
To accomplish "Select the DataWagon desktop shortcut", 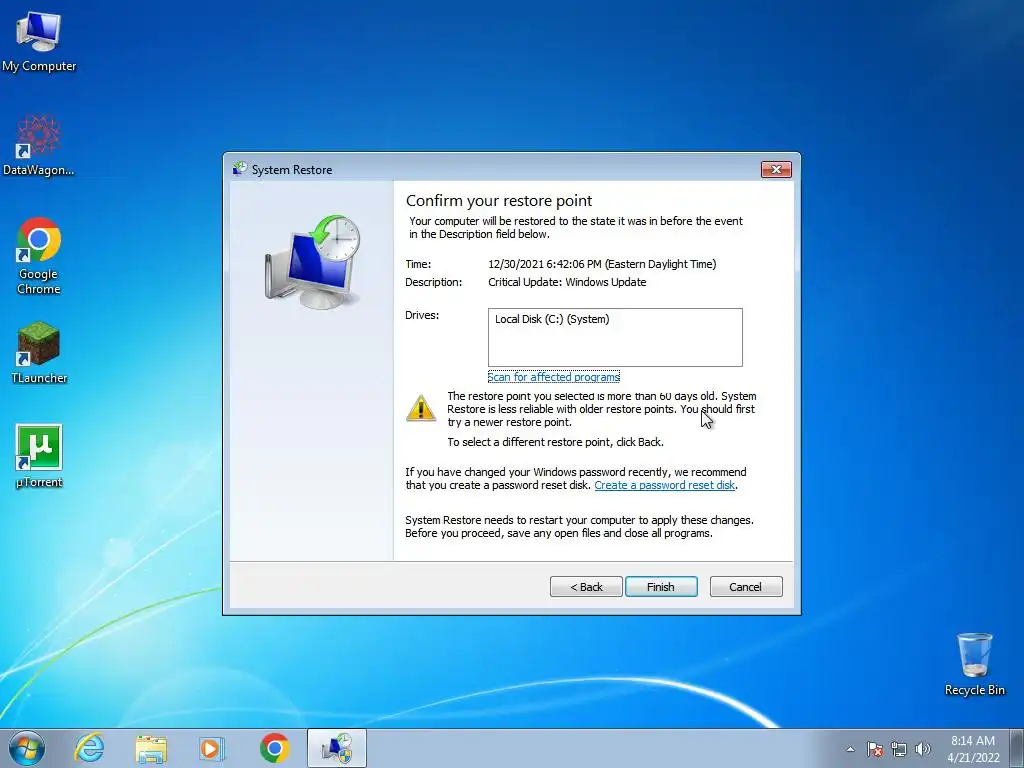I will click(x=39, y=145).
